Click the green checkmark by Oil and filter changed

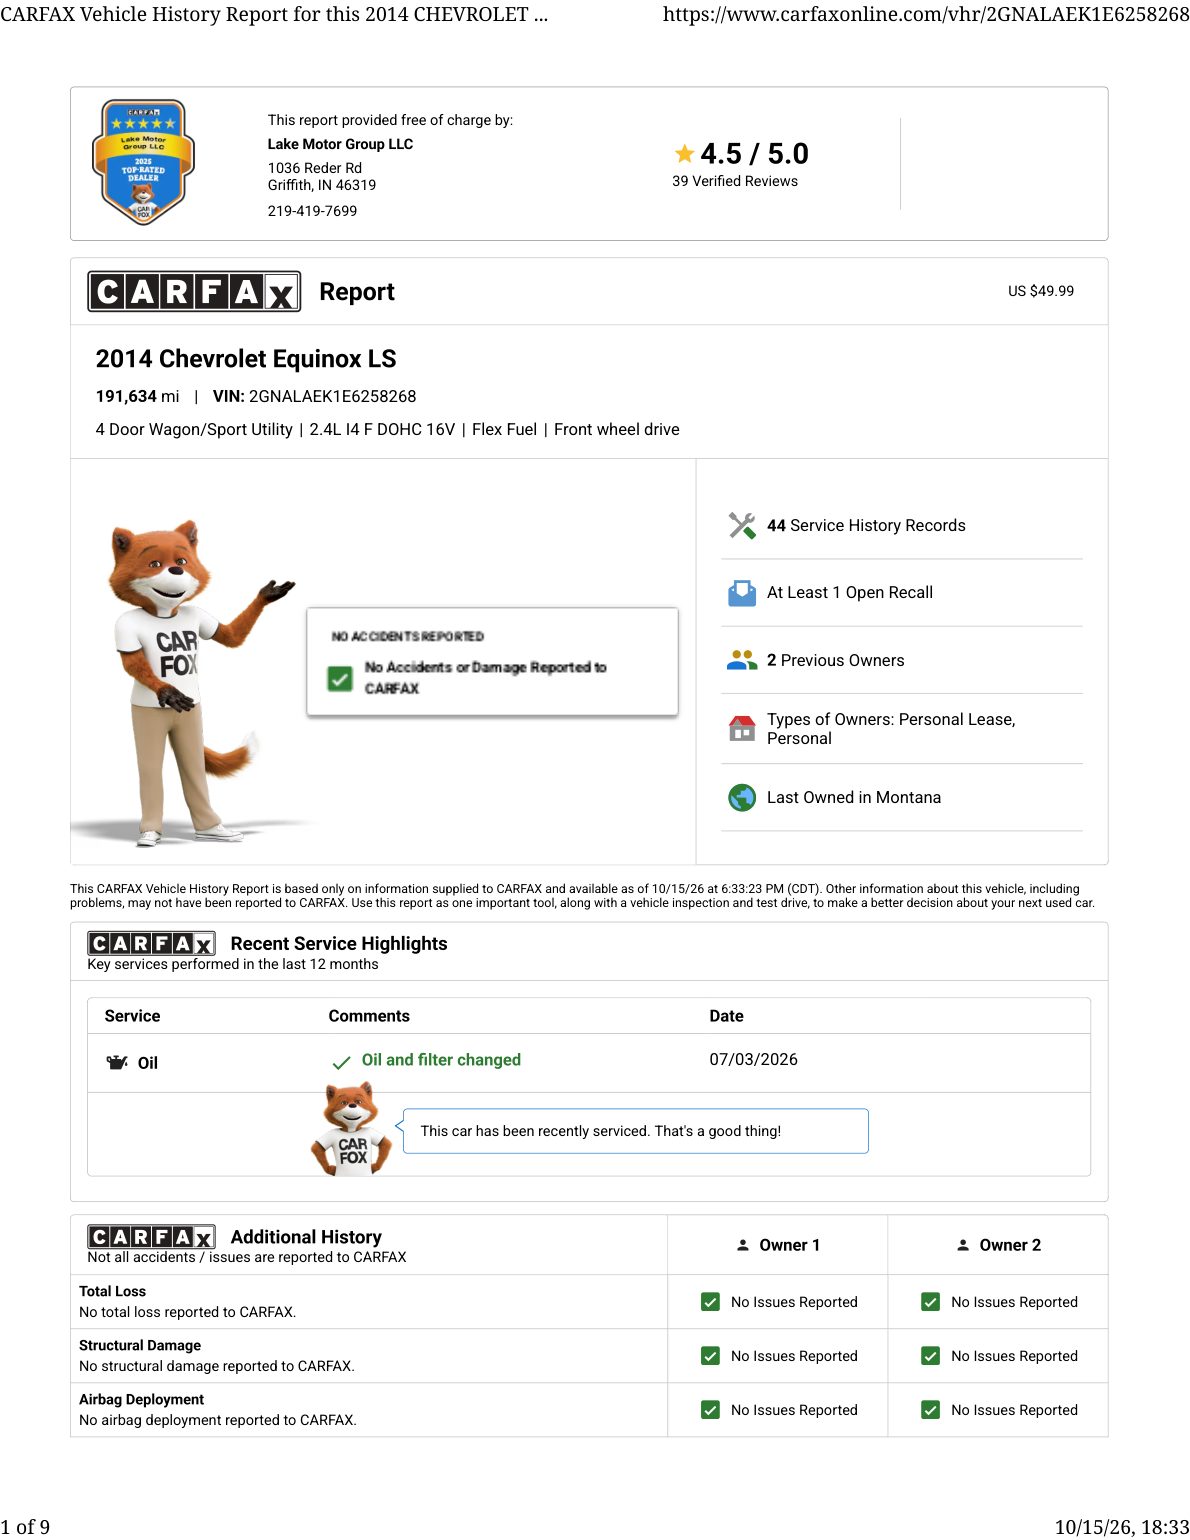tap(342, 1062)
